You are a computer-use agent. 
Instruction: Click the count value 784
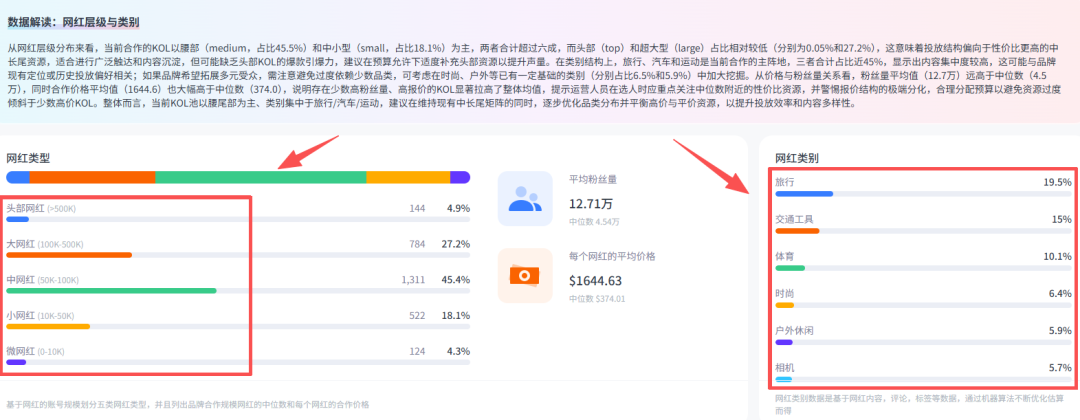tap(417, 244)
